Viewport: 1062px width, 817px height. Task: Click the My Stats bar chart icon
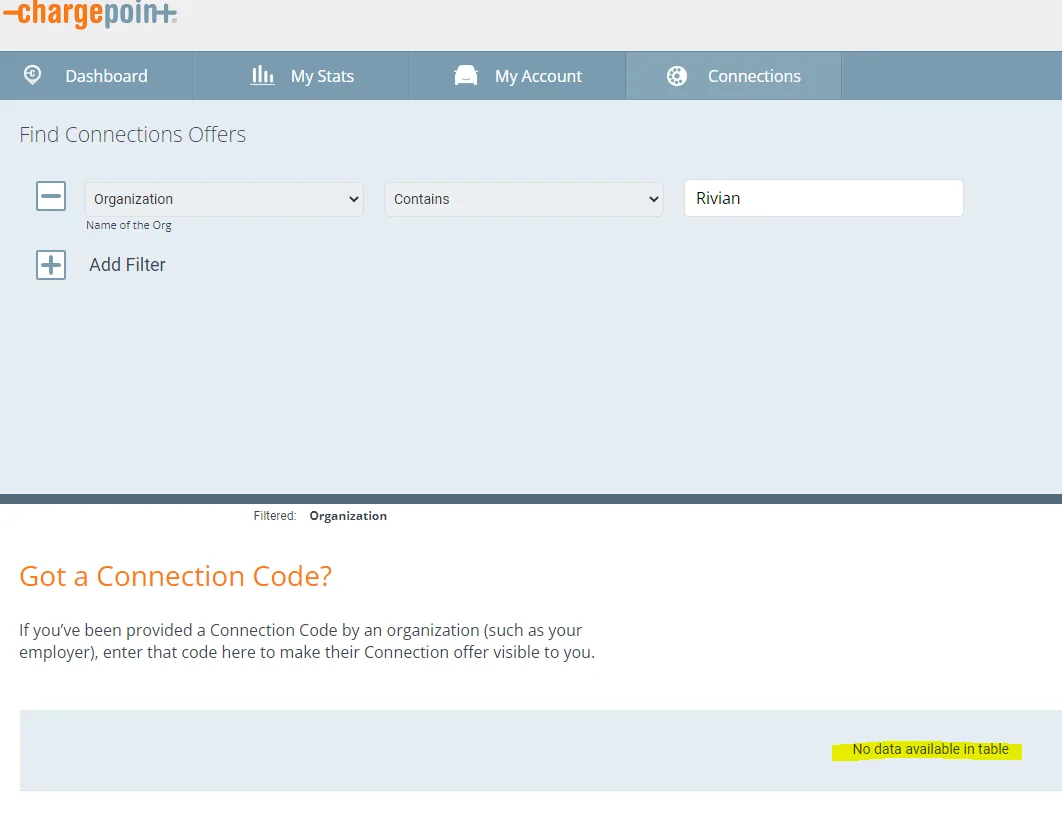(x=262, y=75)
